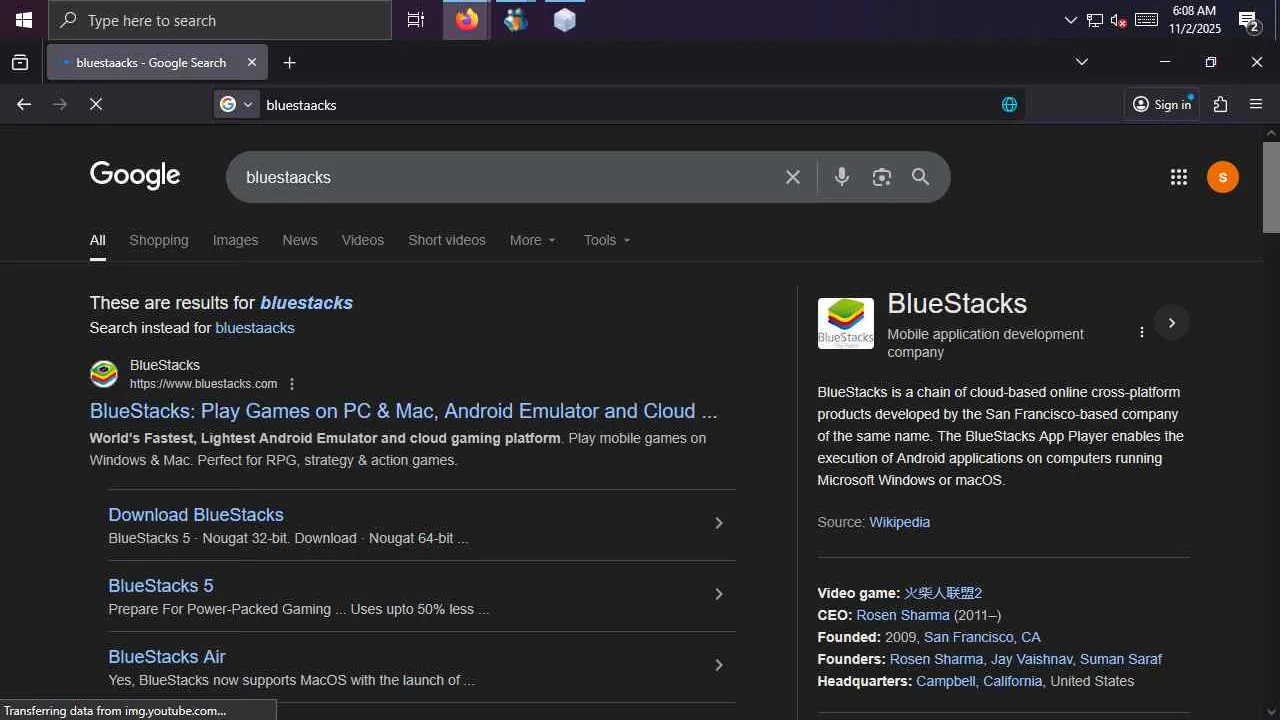Expand the More search filters dropdown
Image resolution: width=1280 pixels, height=720 pixels.
[532, 240]
